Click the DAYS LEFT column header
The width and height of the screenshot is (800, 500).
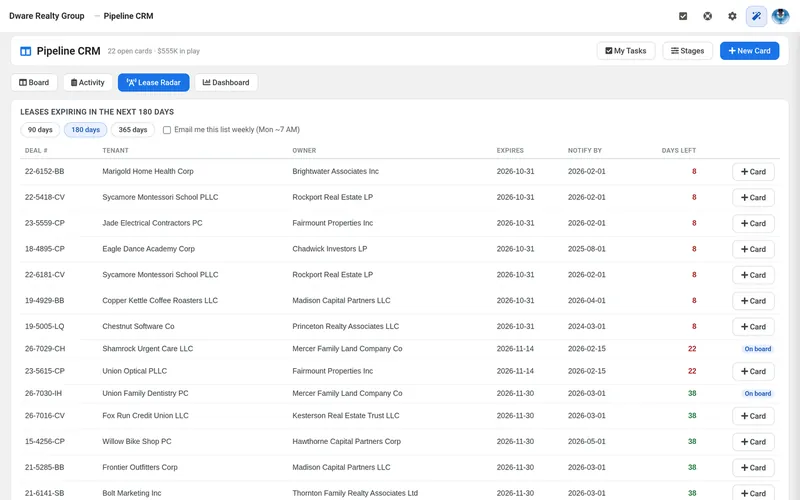[x=679, y=151]
